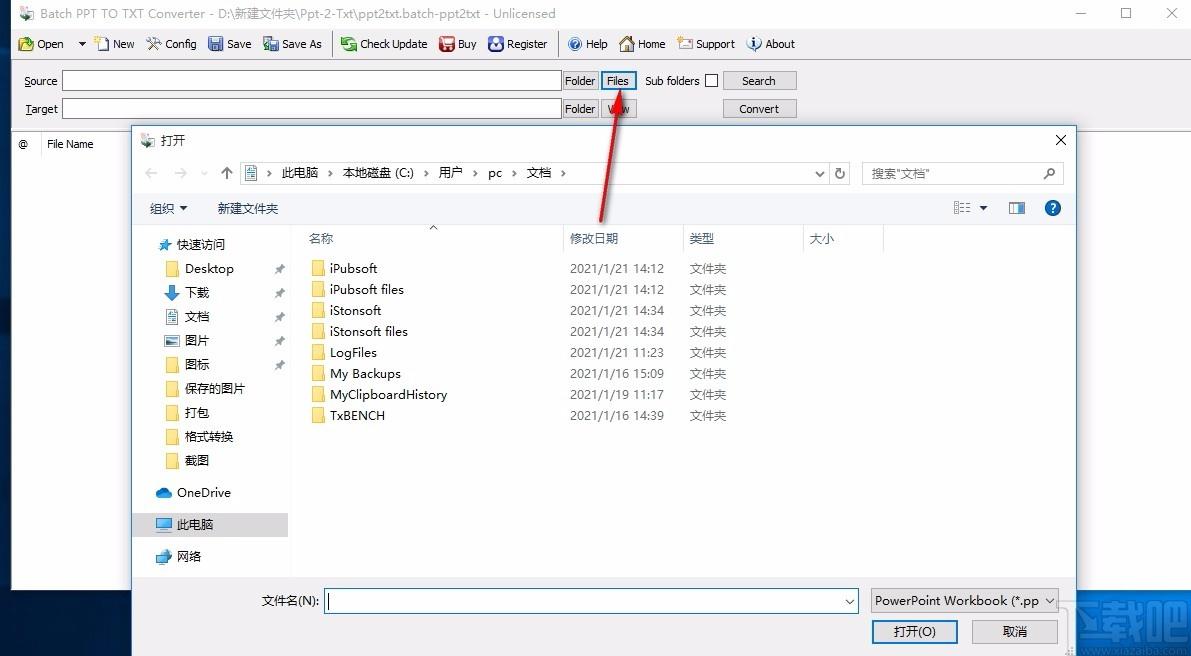Select OneDrive in navigation pane
The height and width of the screenshot is (656, 1191).
tap(204, 493)
